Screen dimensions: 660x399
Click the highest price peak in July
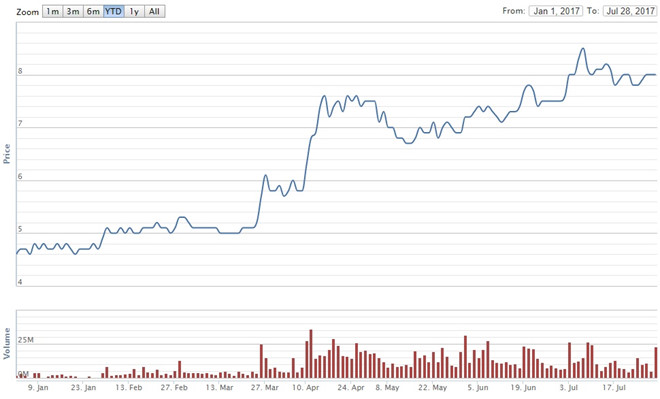[583, 49]
